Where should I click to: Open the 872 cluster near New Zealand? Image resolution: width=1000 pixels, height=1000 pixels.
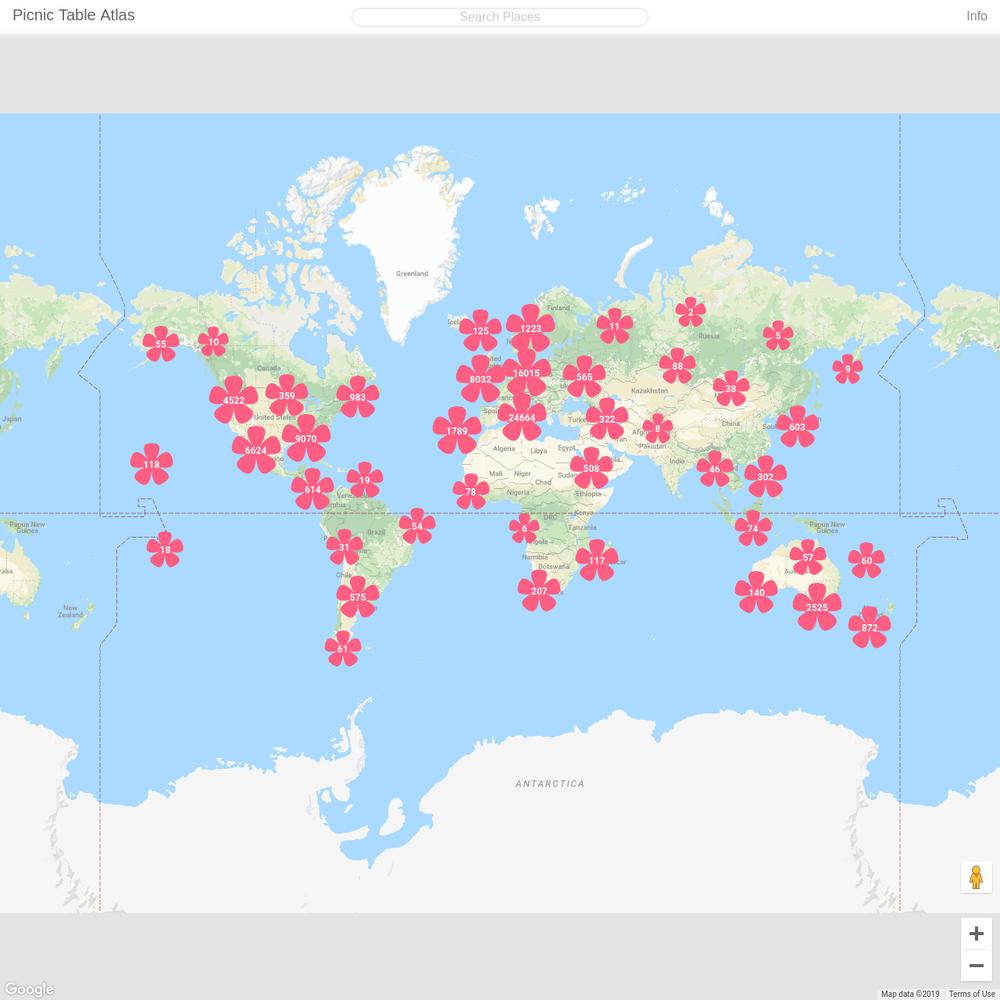[869, 627]
